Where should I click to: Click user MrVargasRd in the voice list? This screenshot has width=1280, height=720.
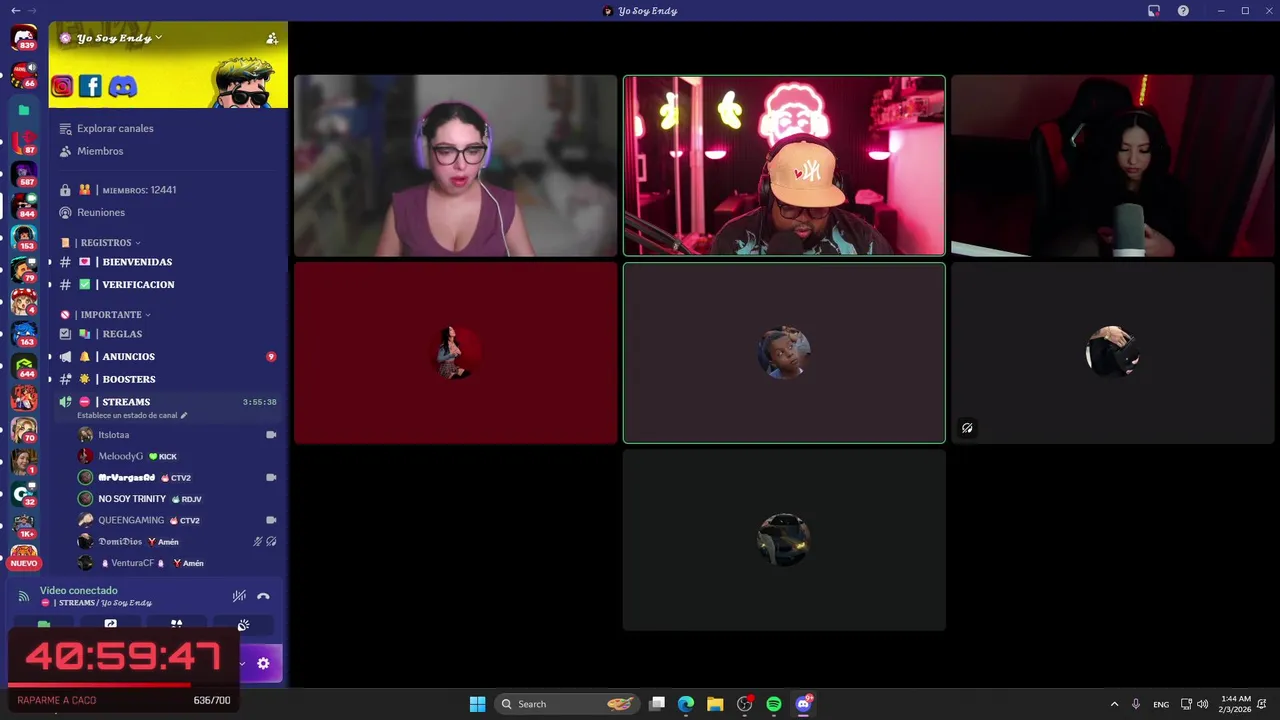pyautogui.click(x=176, y=478)
